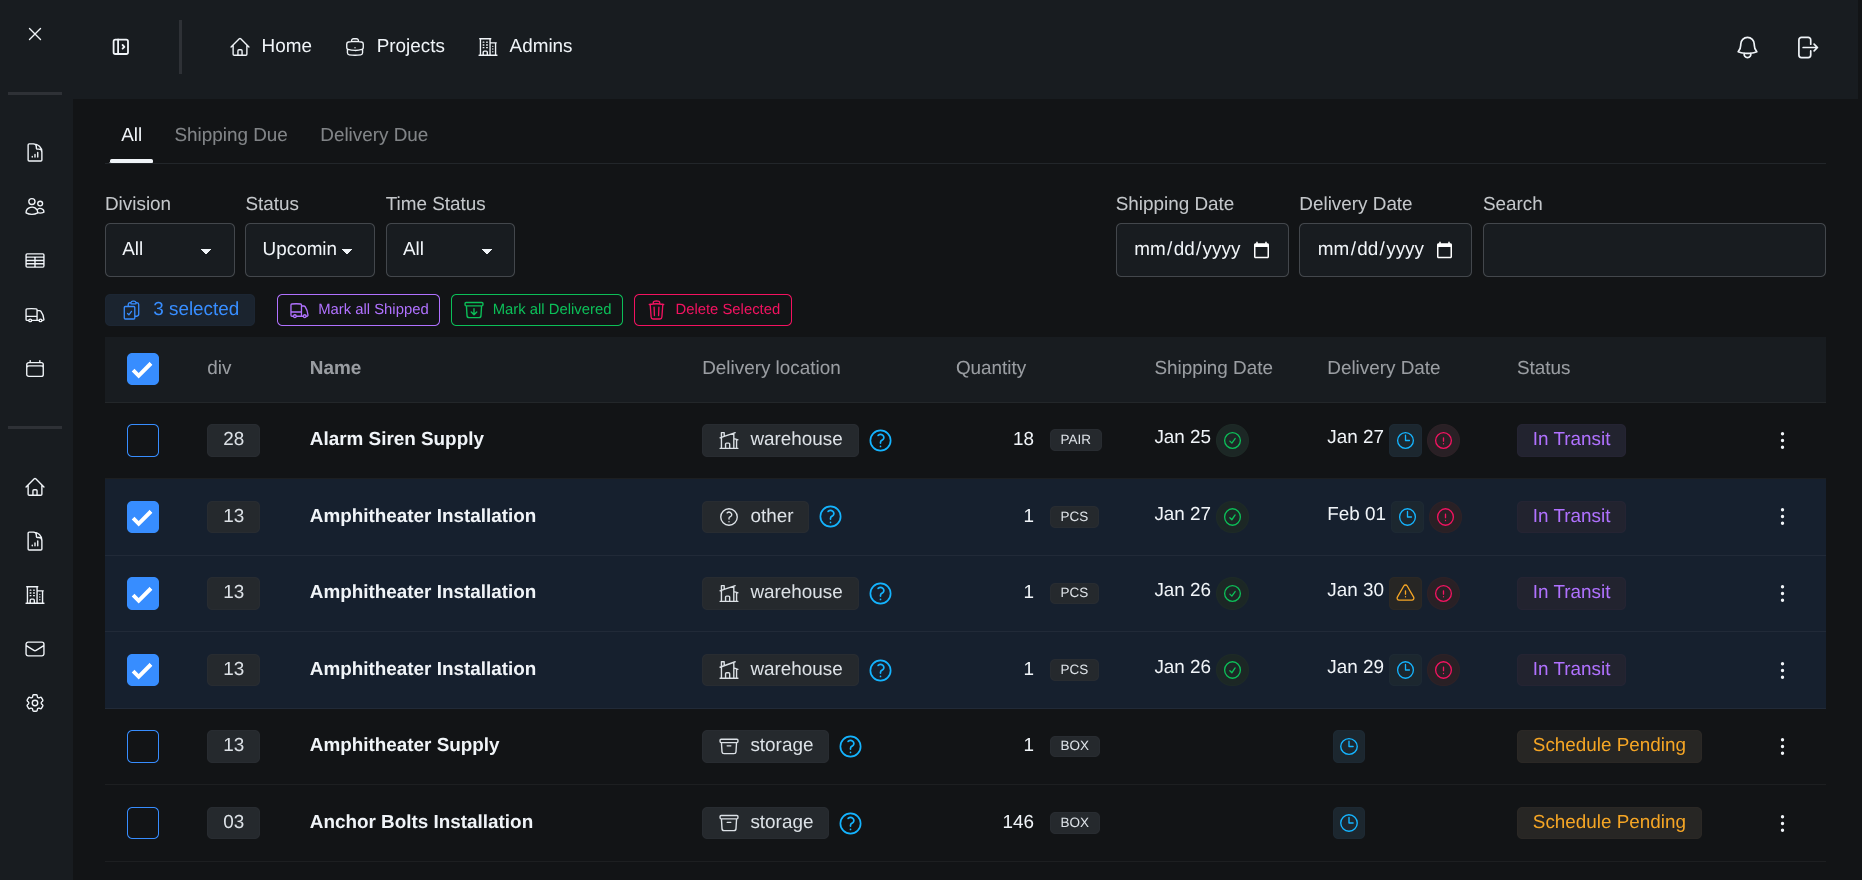Click help icon beside Alarm Siren warehouse
This screenshot has width=1862, height=880.
880,440
